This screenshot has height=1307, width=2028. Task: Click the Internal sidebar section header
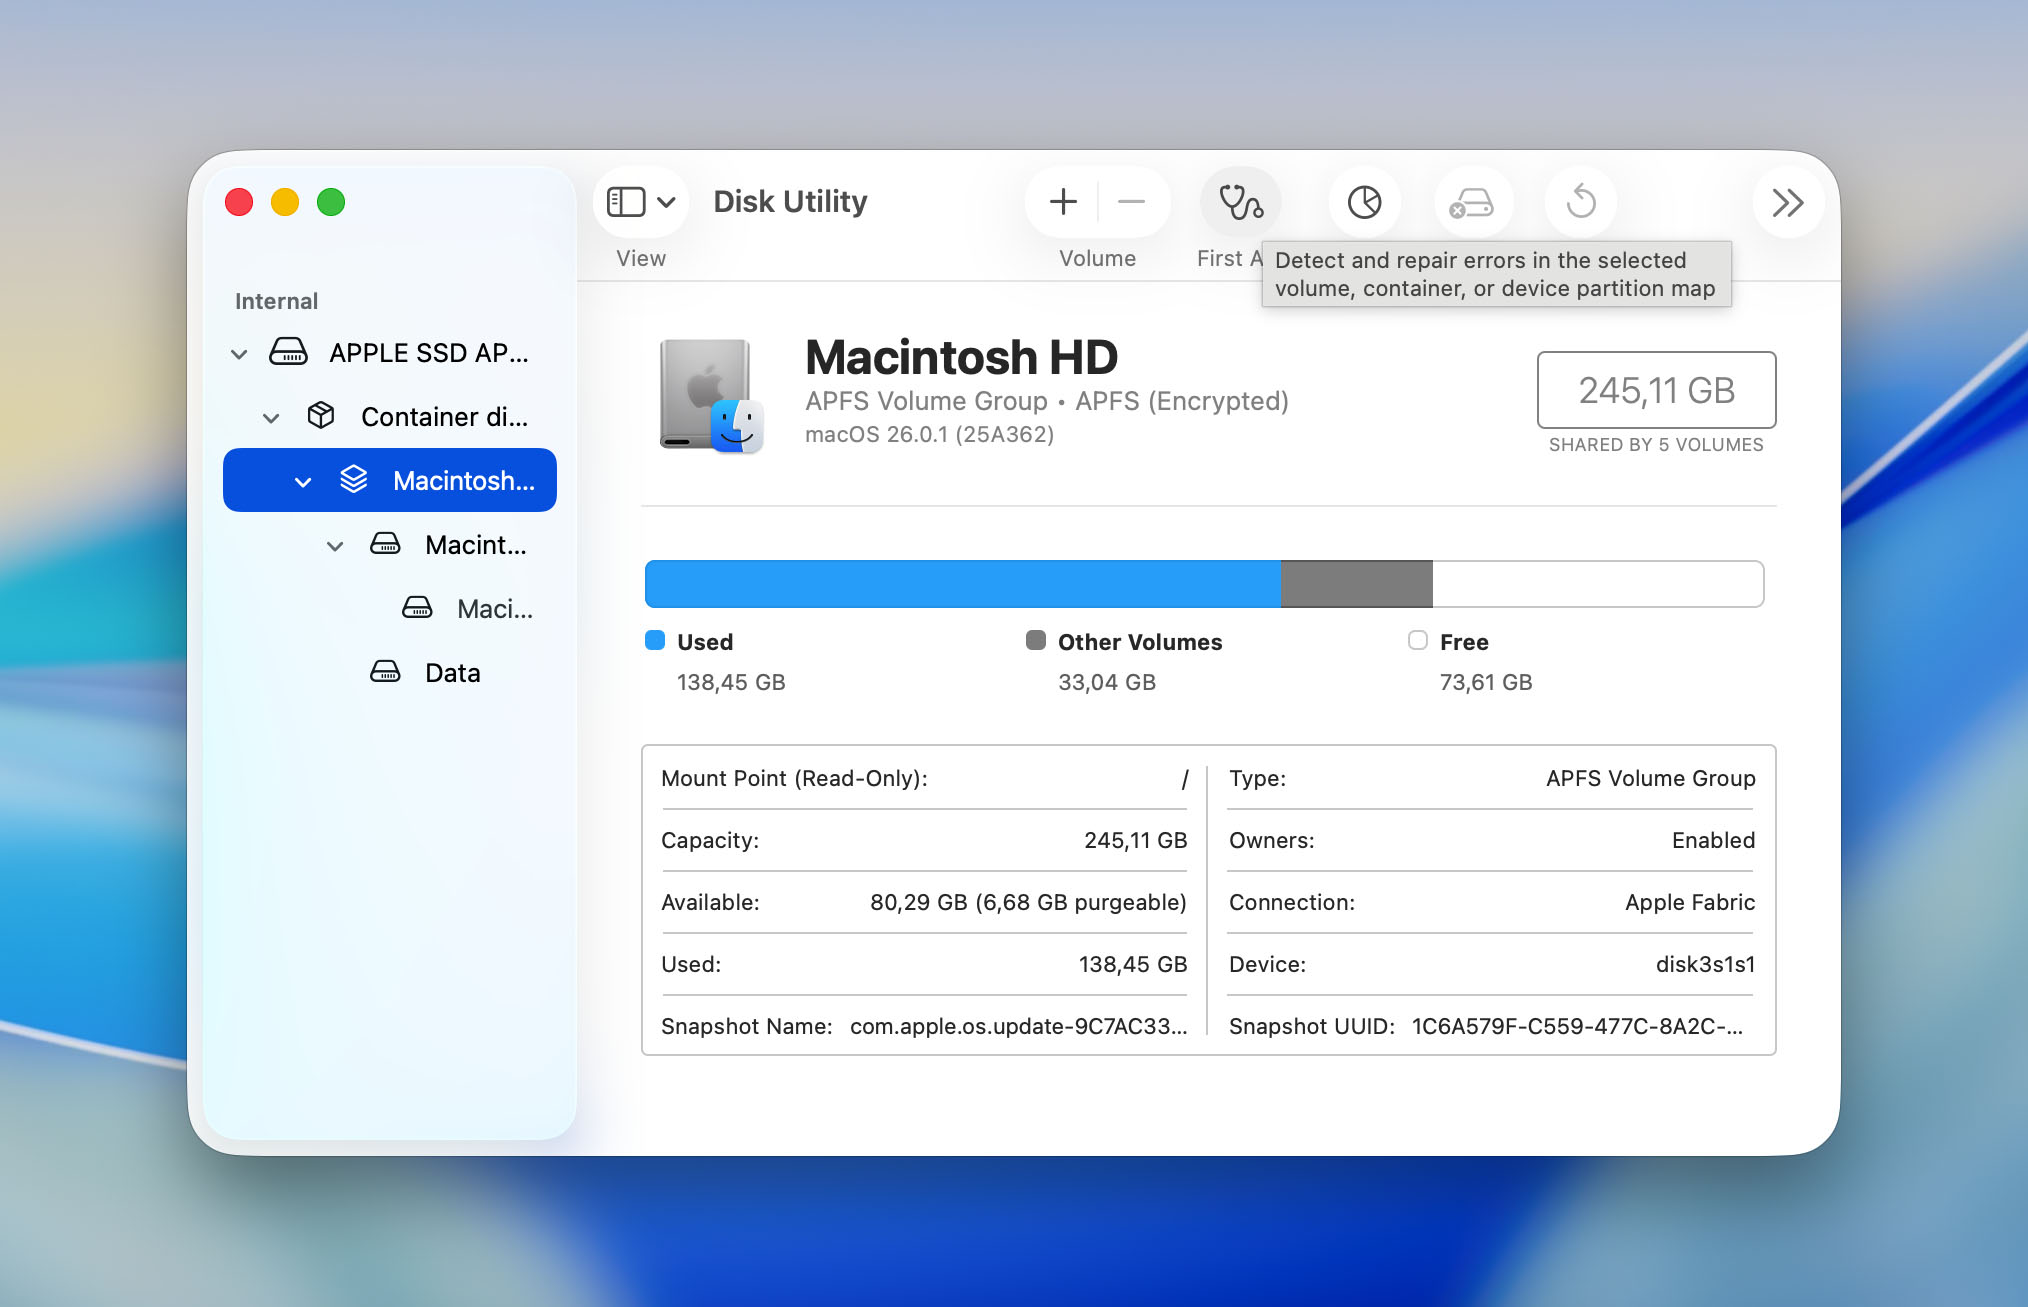[276, 301]
